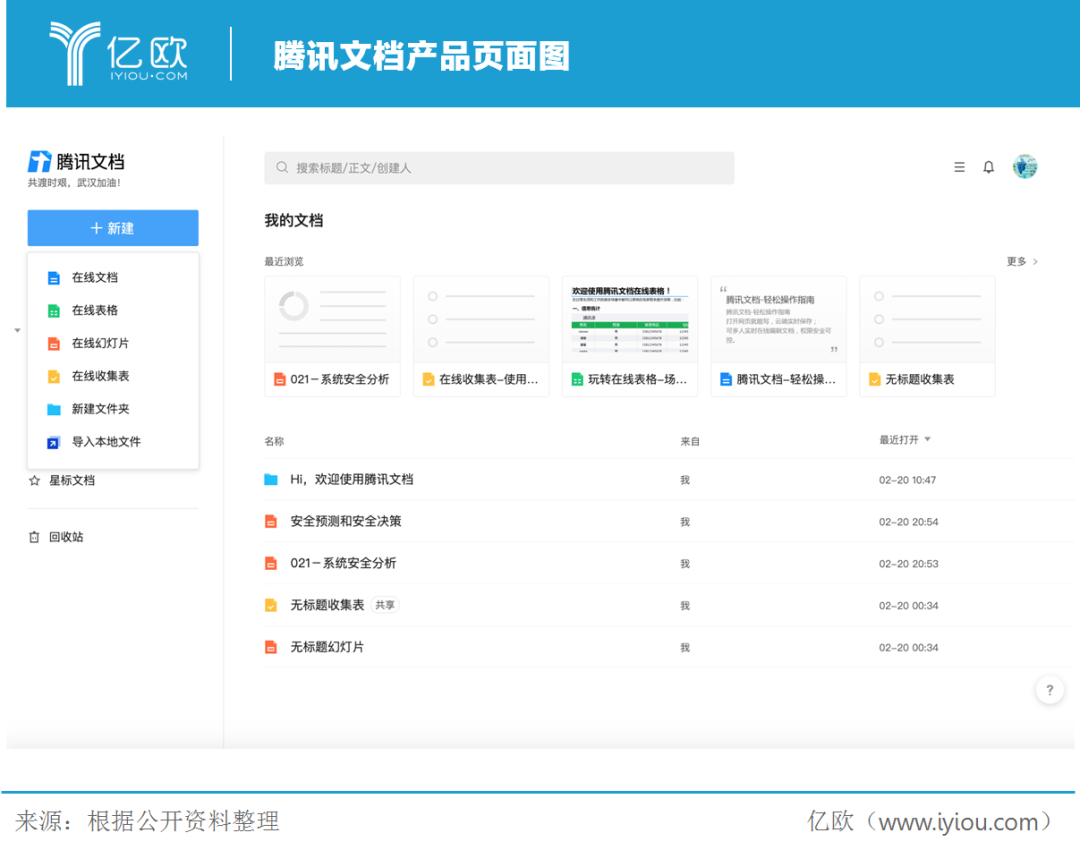Open the 最近打开 sort dropdown

904,440
